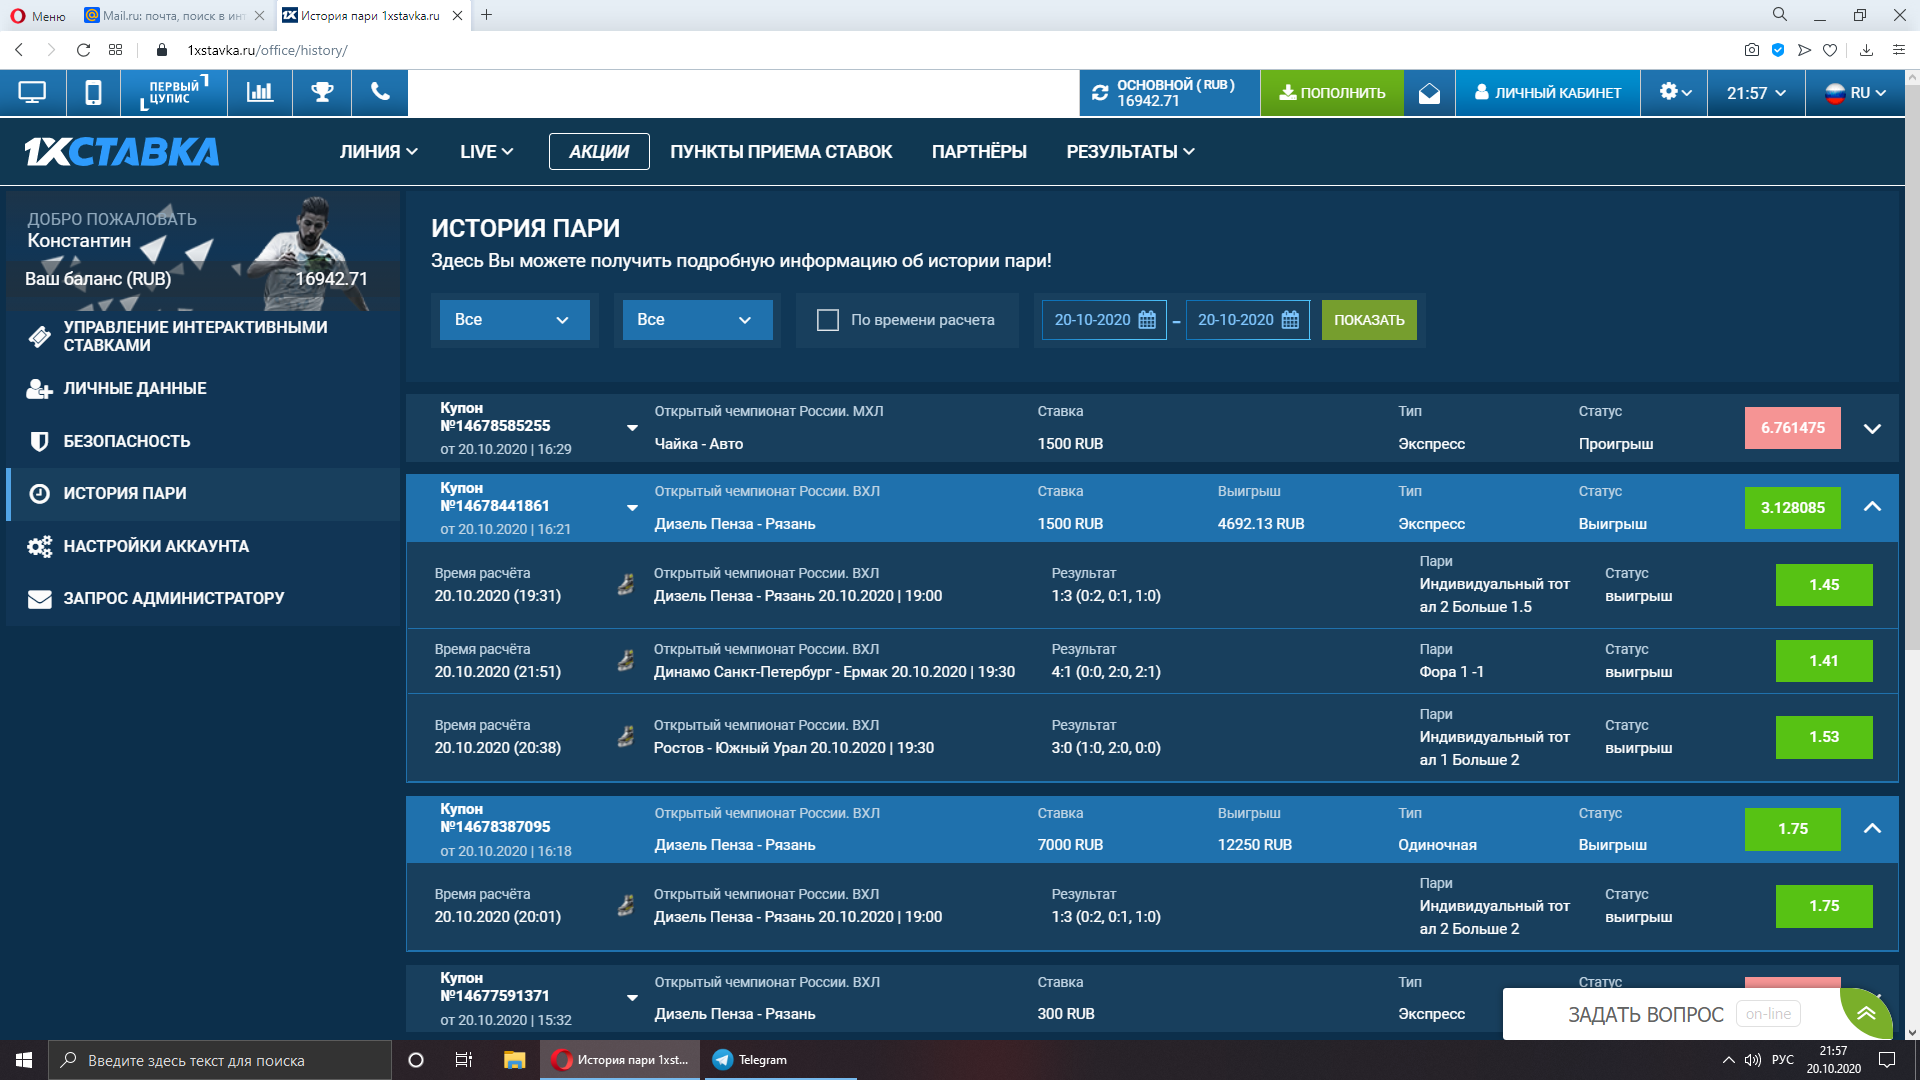
Task: Click the bar chart statistics icon
Action: click(260, 93)
